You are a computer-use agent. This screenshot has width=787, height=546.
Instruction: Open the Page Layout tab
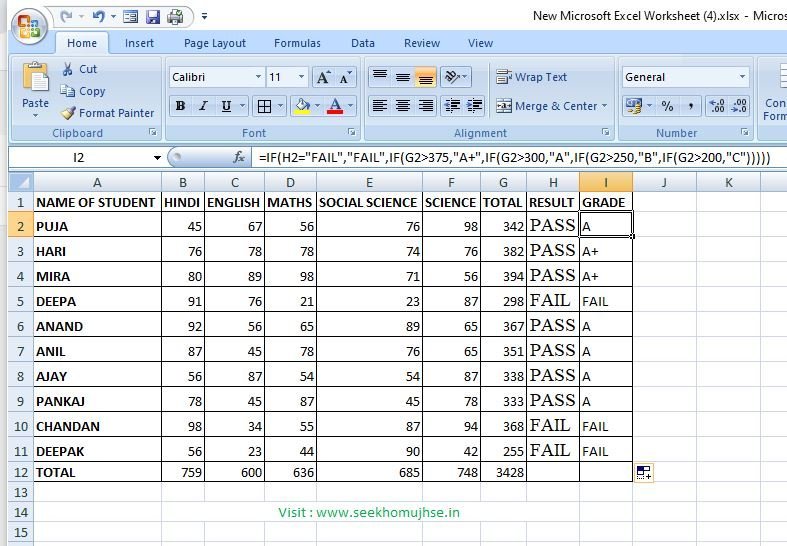(x=214, y=43)
